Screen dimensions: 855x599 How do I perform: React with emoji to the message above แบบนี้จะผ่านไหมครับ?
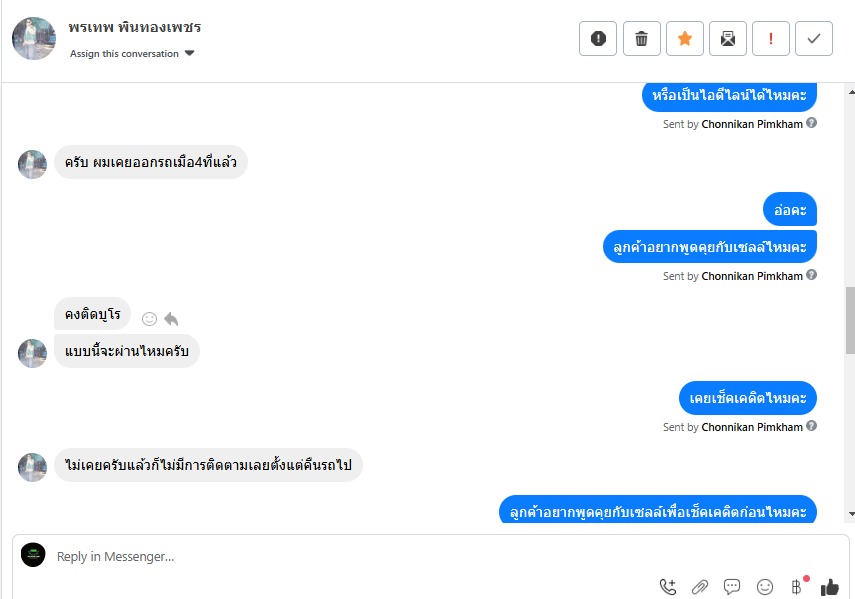click(149, 319)
